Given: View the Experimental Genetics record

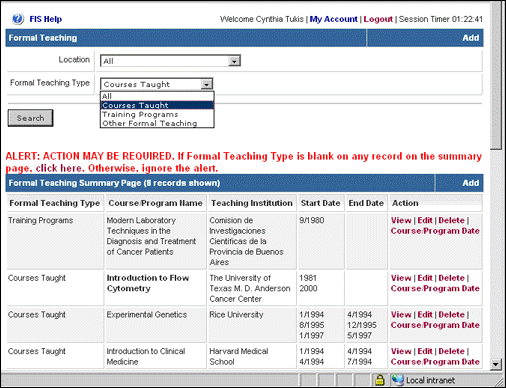Looking at the screenshot, I should pos(401,315).
